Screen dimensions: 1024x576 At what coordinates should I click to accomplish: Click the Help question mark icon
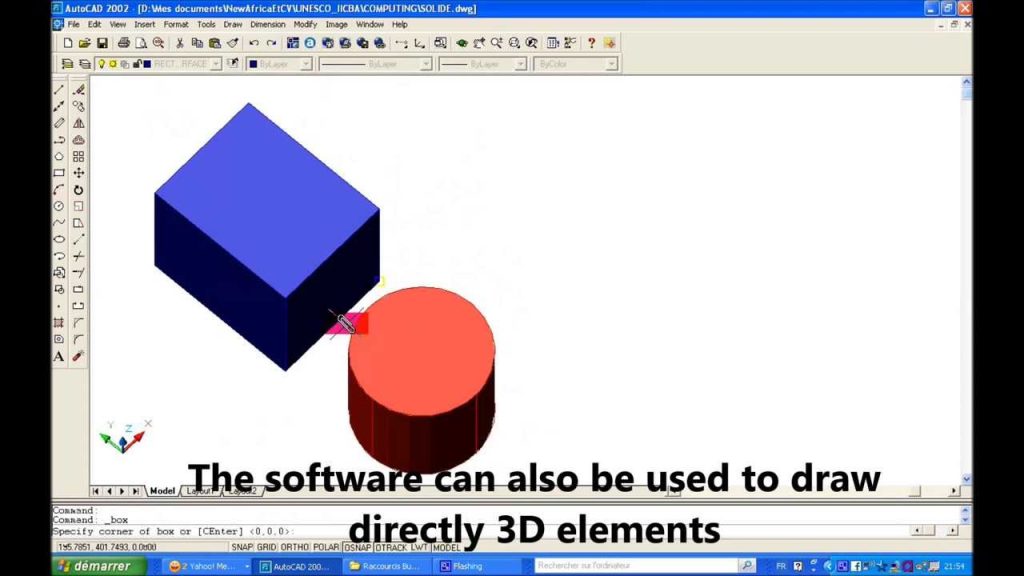591,43
